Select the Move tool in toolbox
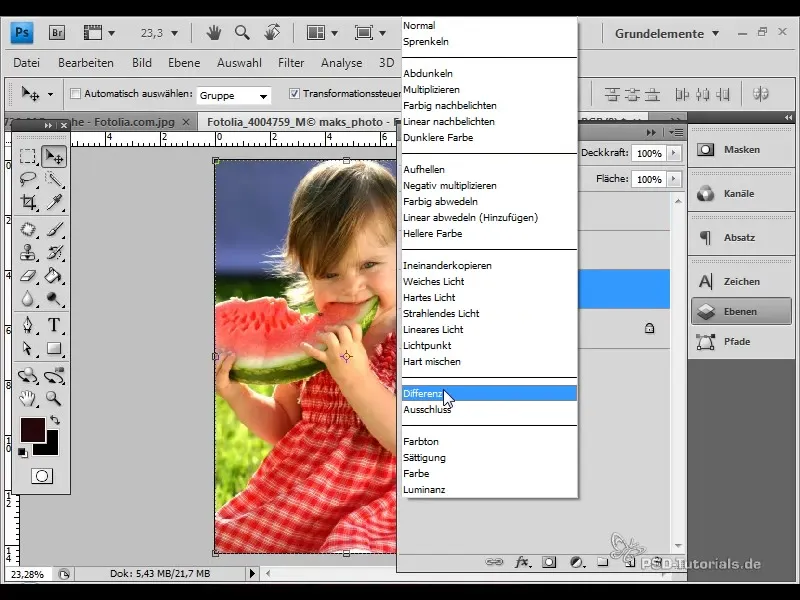The width and height of the screenshot is (800, 600). point(54,156)
